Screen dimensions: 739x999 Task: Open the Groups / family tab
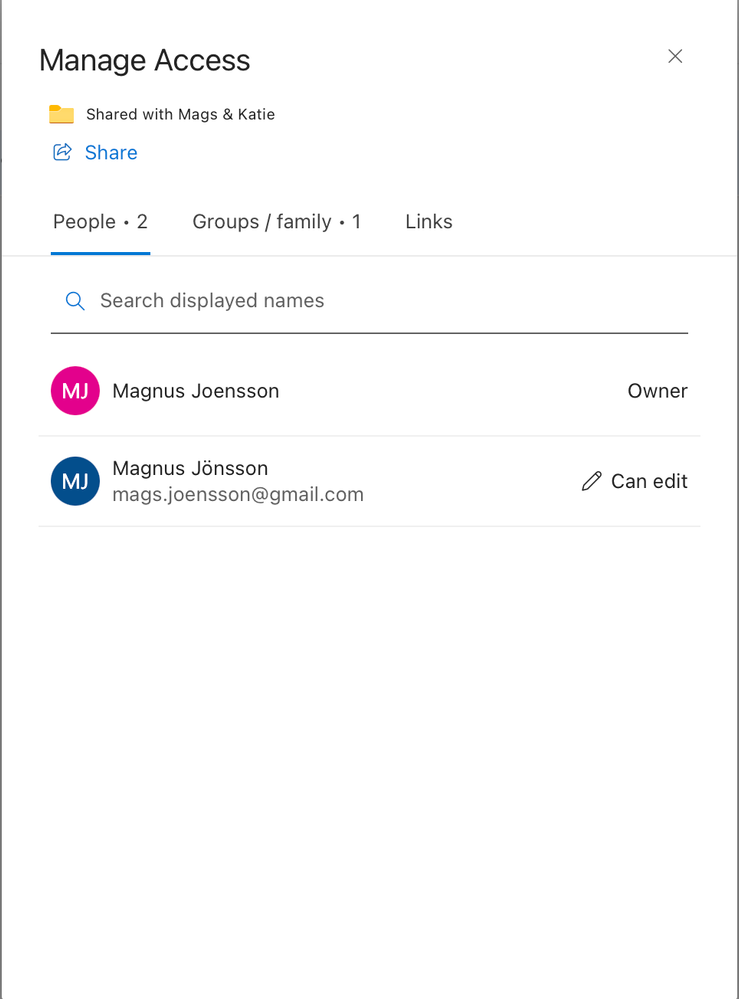pos(276,222)
